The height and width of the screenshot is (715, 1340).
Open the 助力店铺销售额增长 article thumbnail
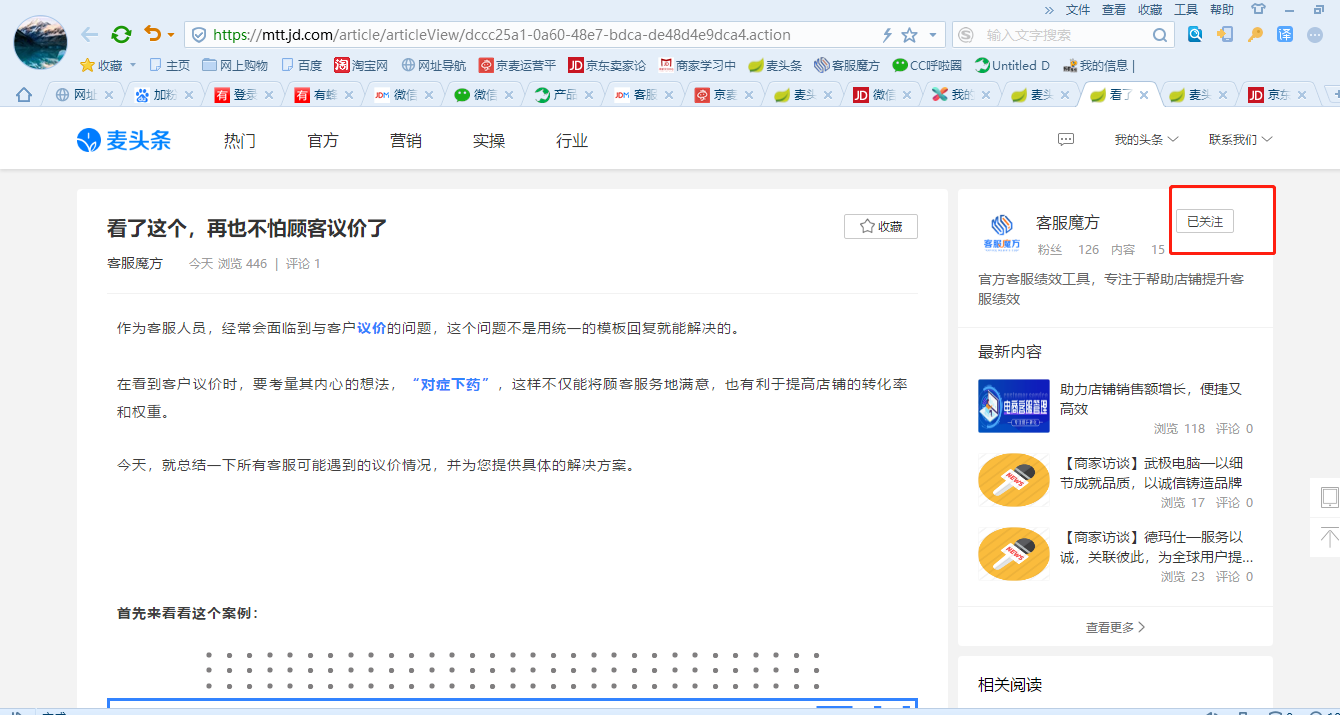[1014, 406]
